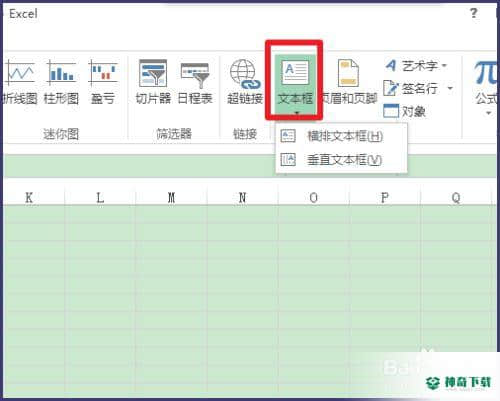Expand the dropdown arrow under 公式
500x401 pixels.
(x=488, y=113)
